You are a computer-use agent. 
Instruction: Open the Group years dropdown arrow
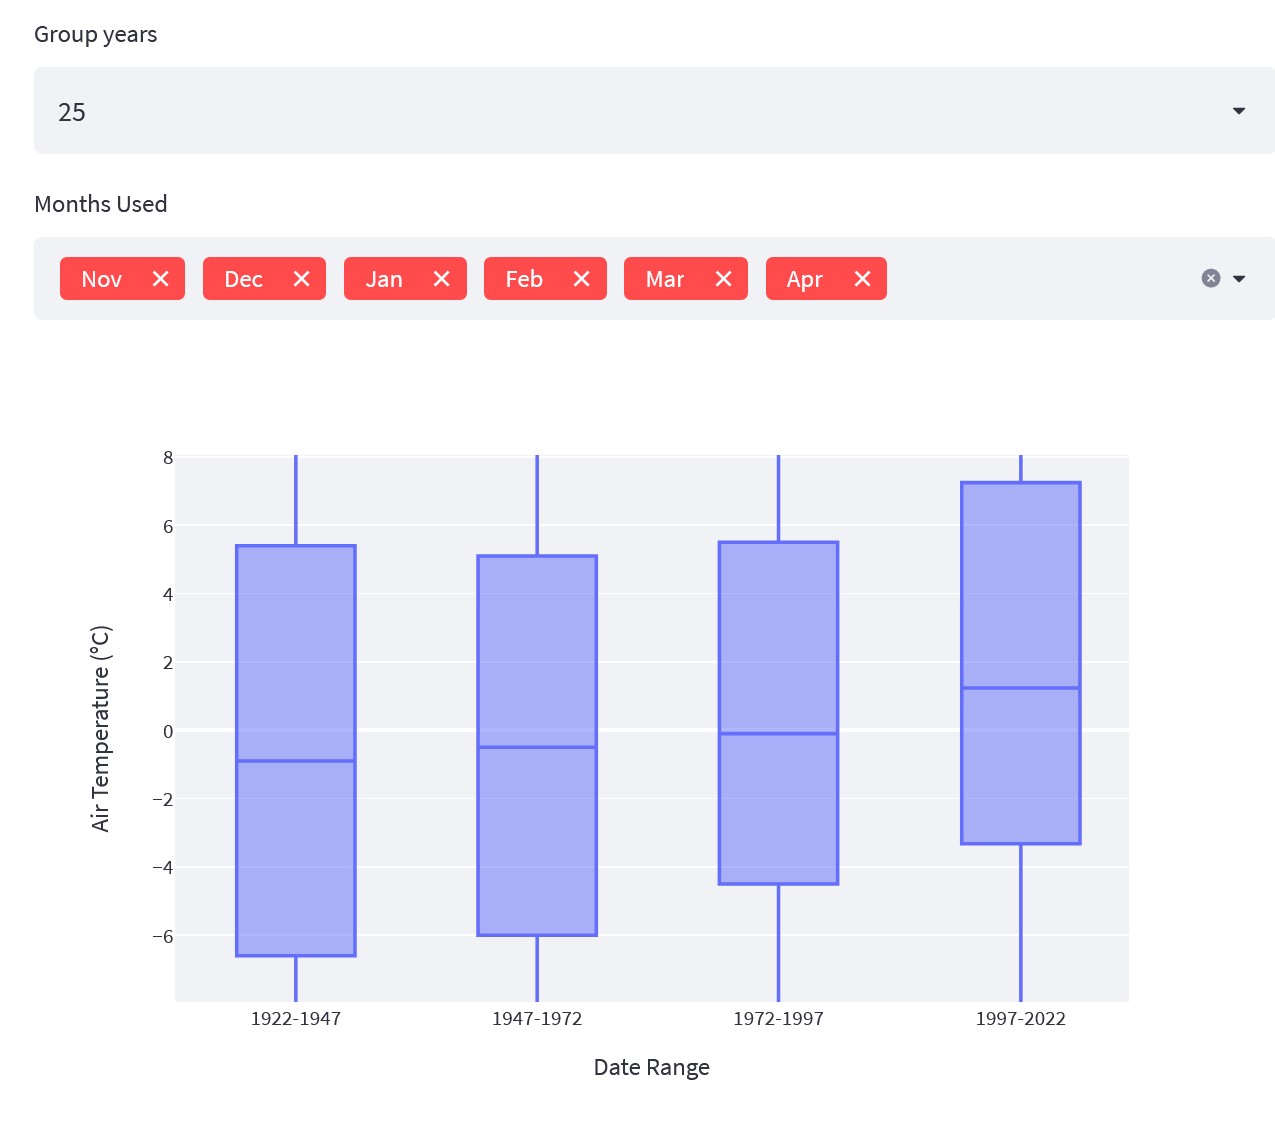point(1239,111)
